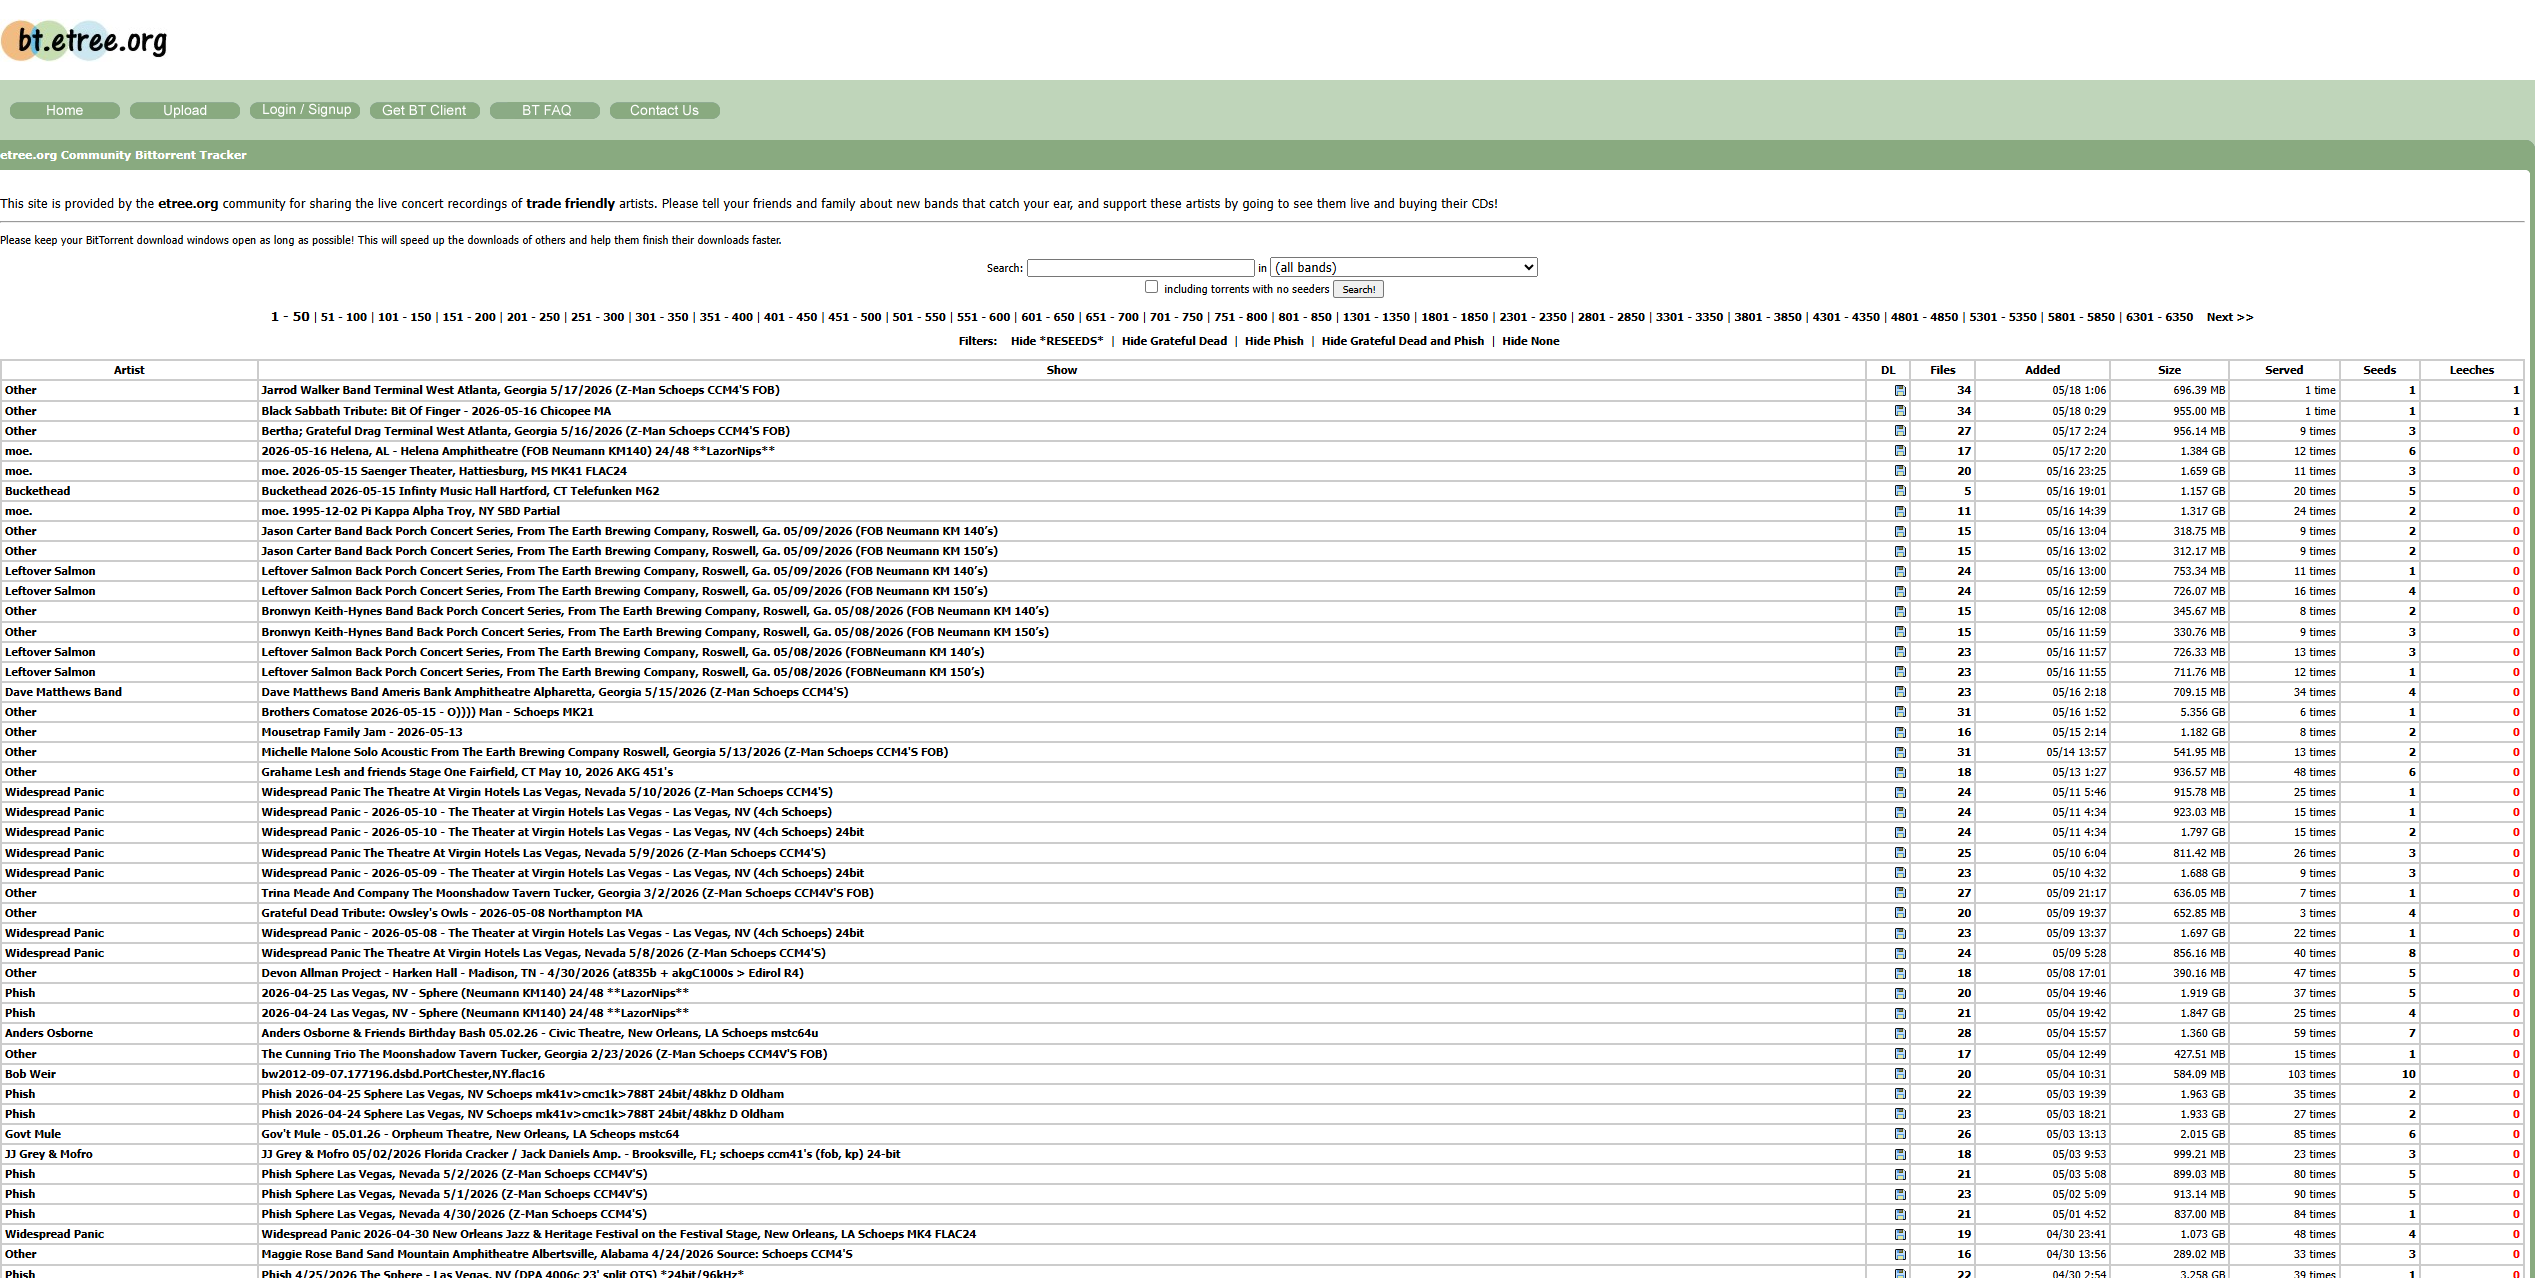
Task: Download Trina Meade And Company torrent
Action: click(1900, 893)
